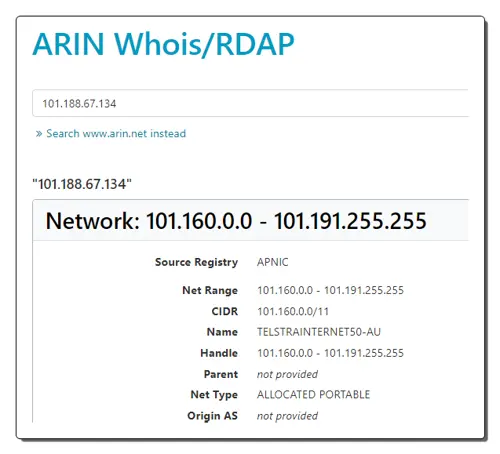Viewport: 500px width, 454px height.
Task: Click the Source Registry label
Action: (x=196, y=262)
